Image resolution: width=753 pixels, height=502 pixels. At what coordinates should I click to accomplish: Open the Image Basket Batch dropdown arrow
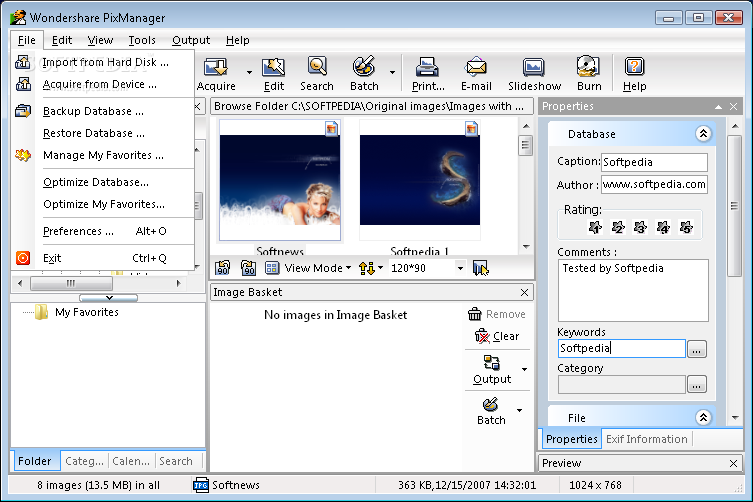click(520, 410)
